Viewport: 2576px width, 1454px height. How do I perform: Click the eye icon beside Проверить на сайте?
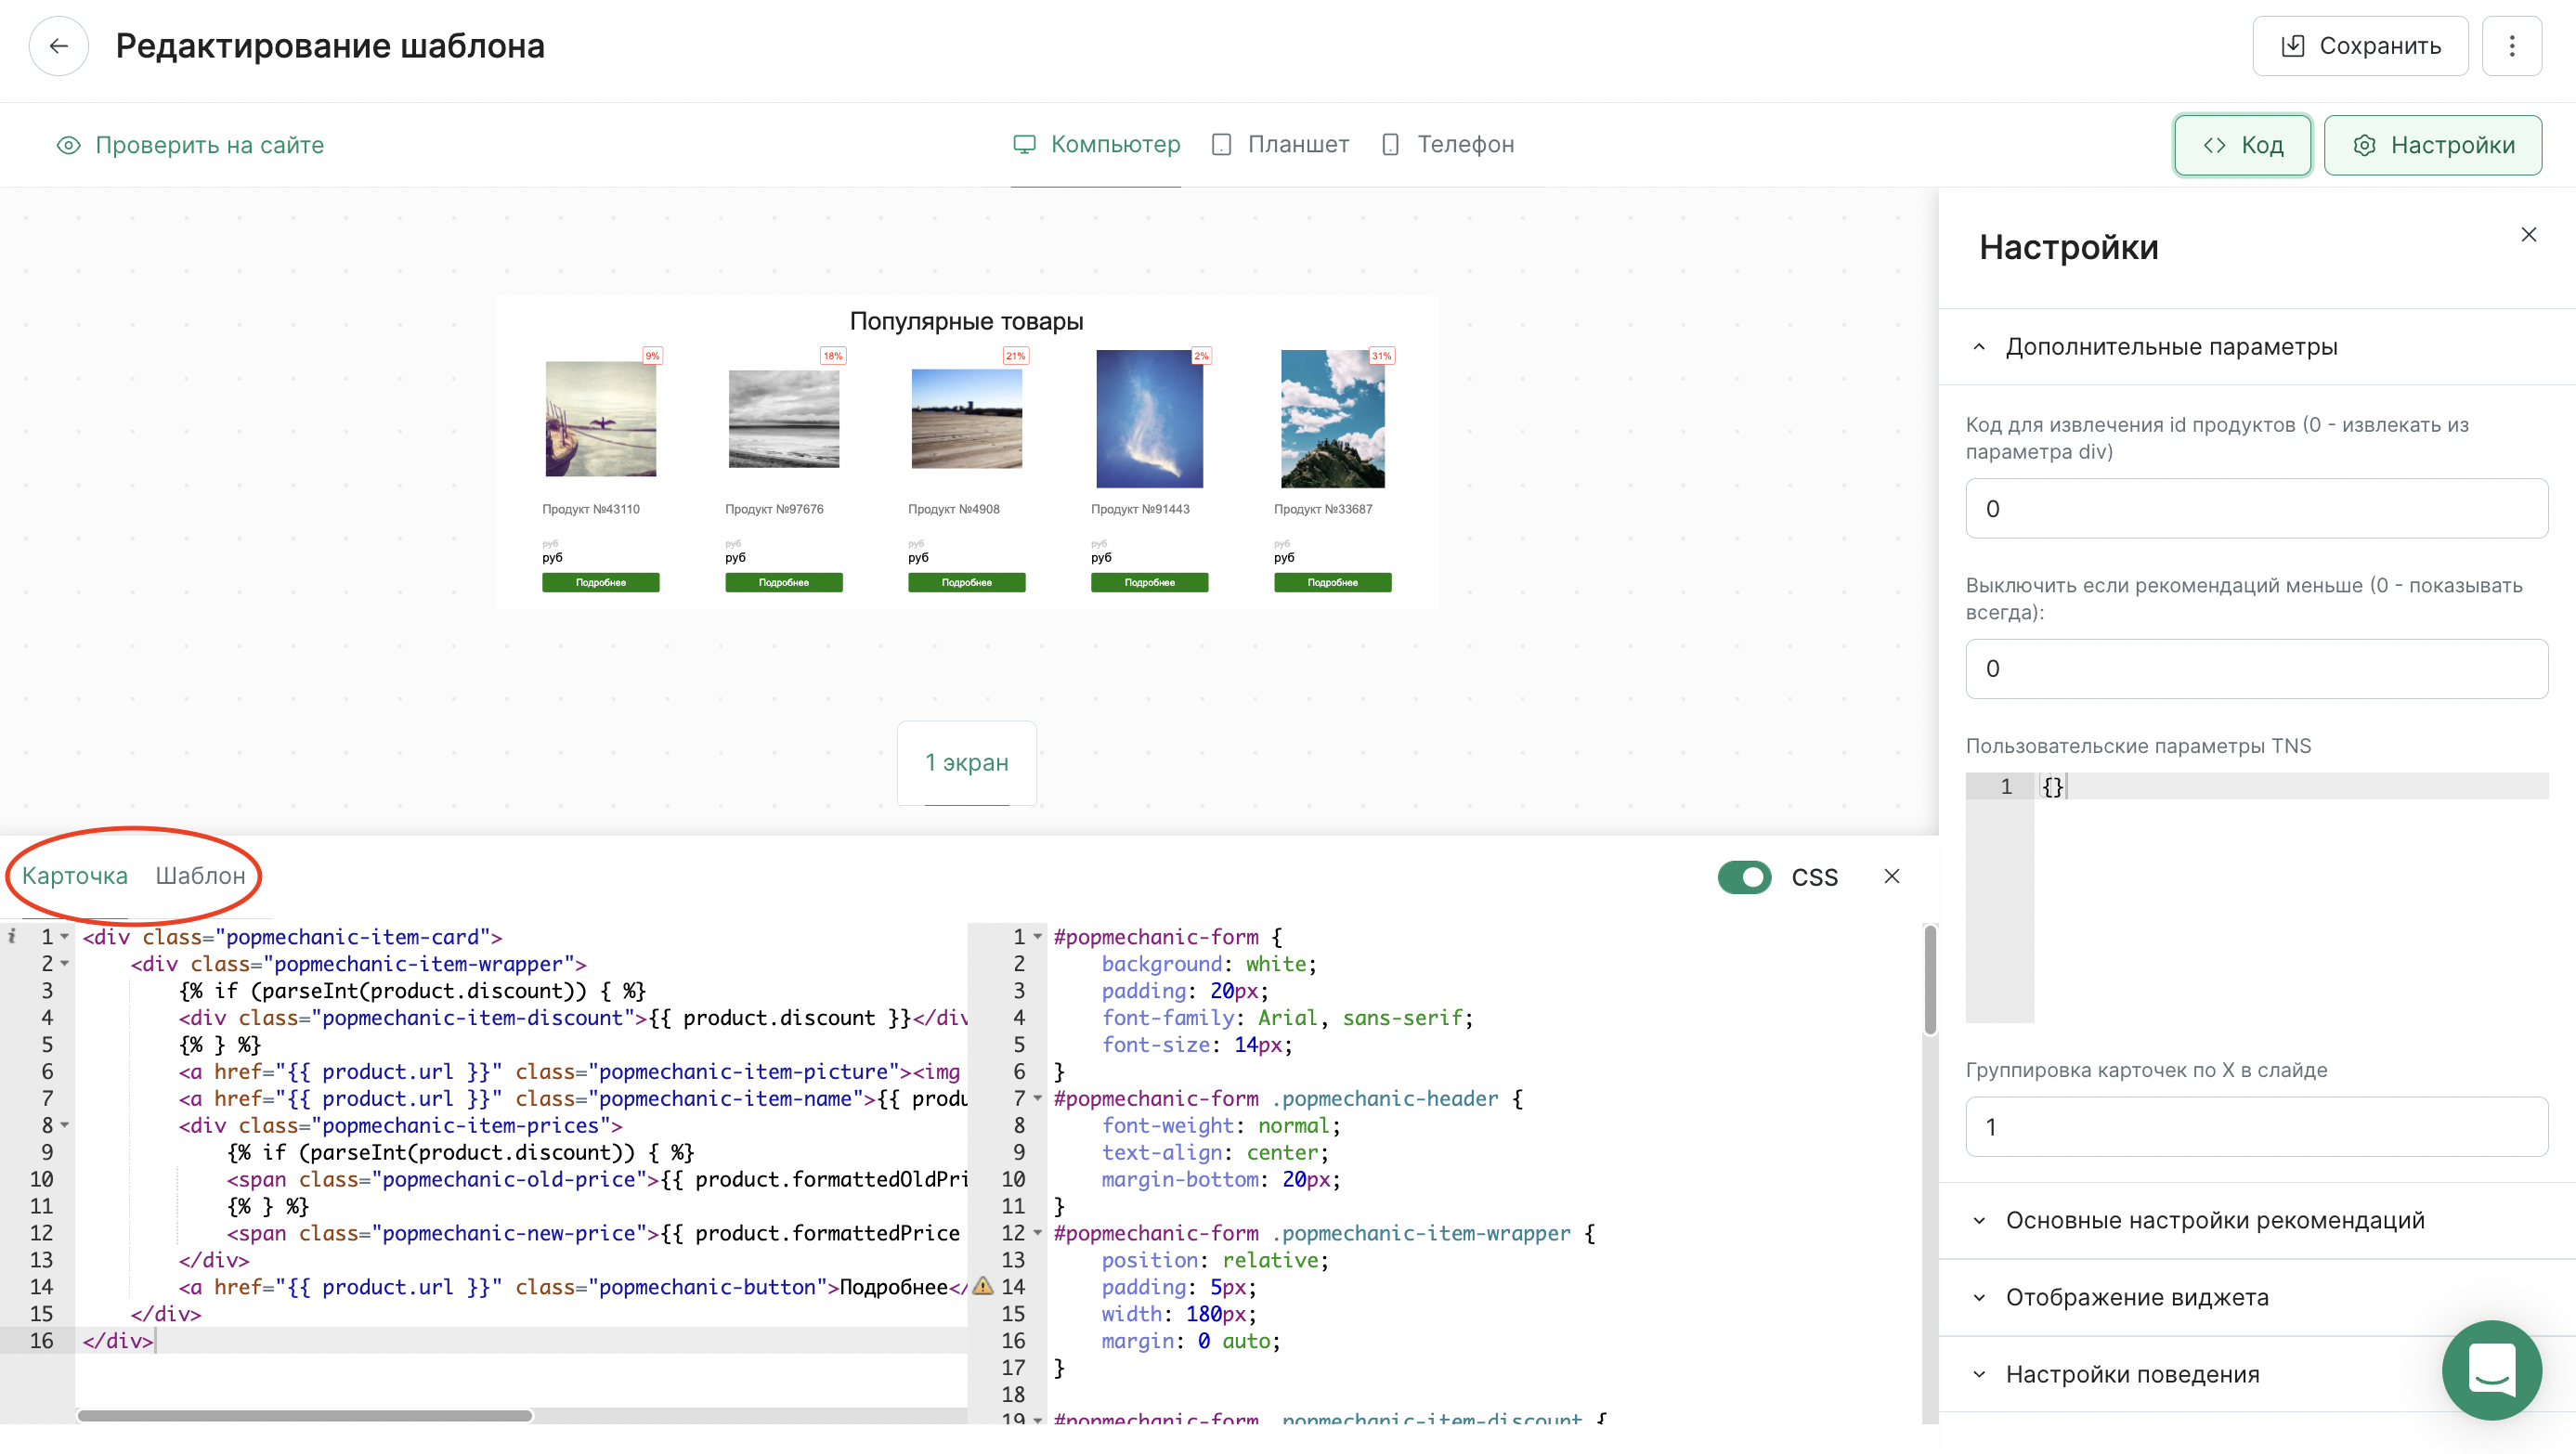click(x=69, y=145)
